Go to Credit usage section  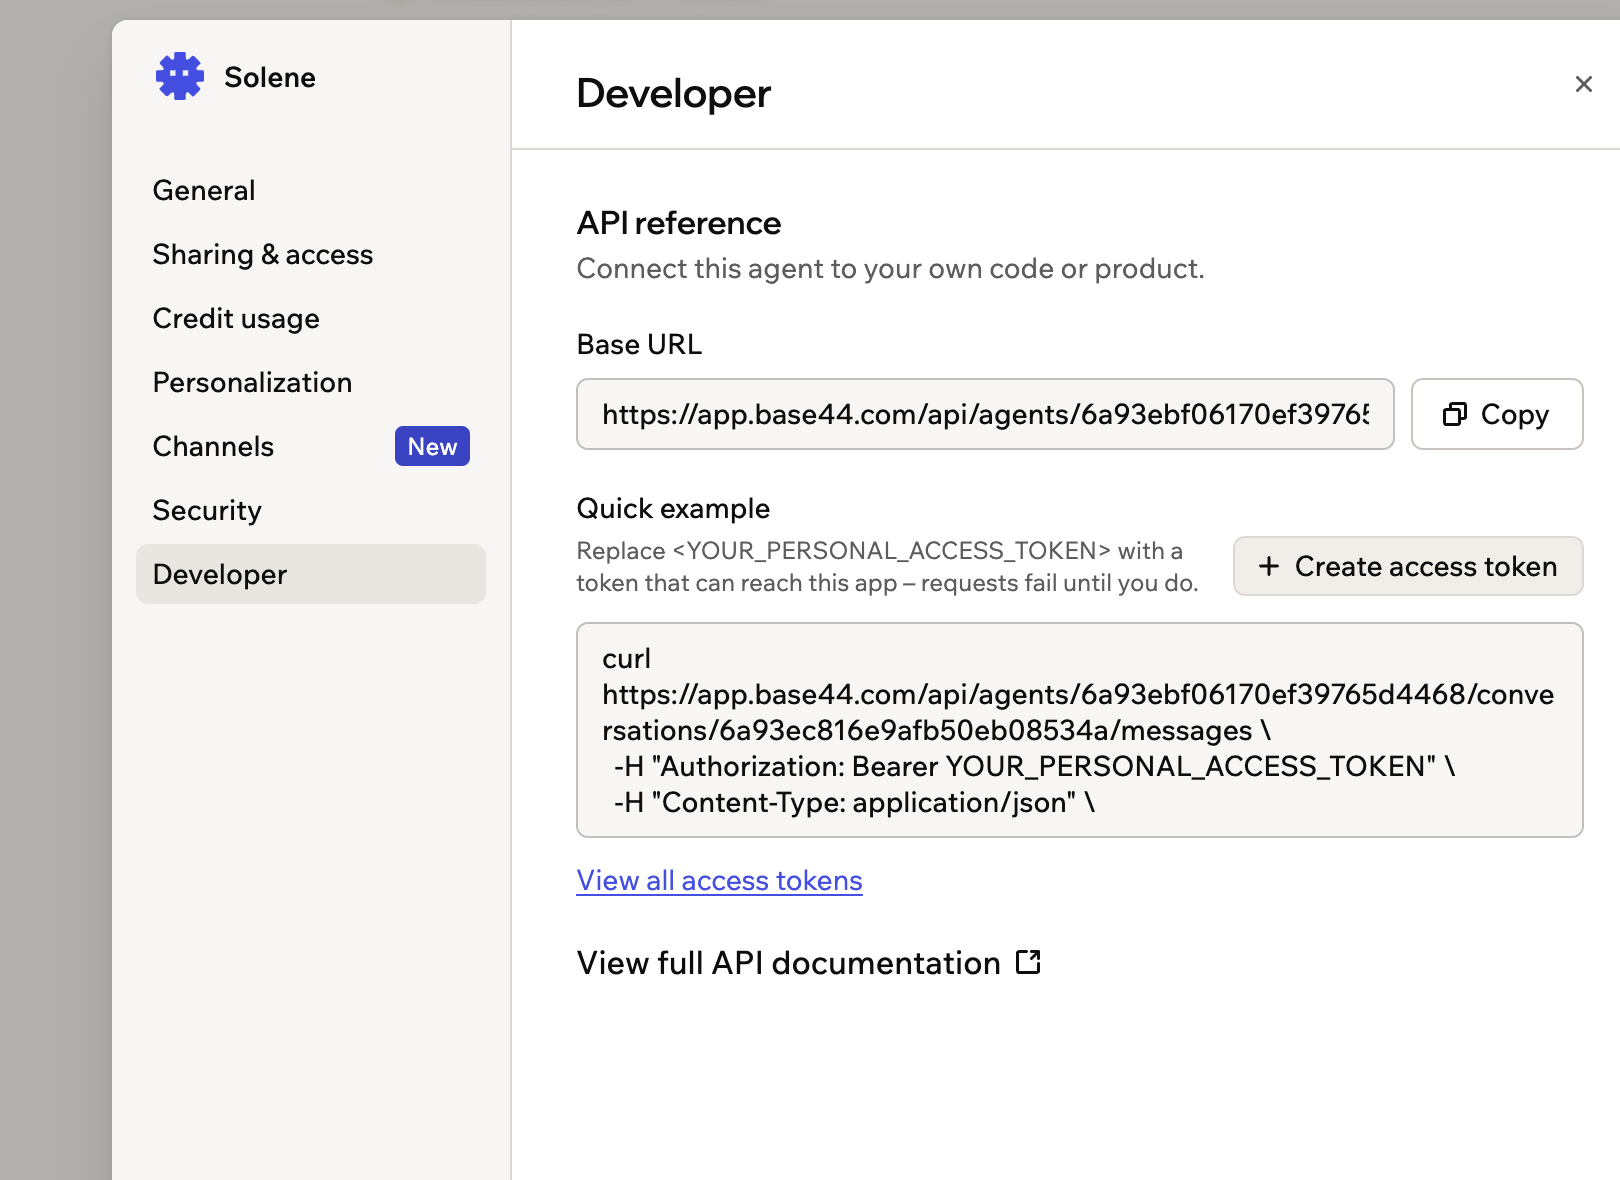(x=236, y=318)
